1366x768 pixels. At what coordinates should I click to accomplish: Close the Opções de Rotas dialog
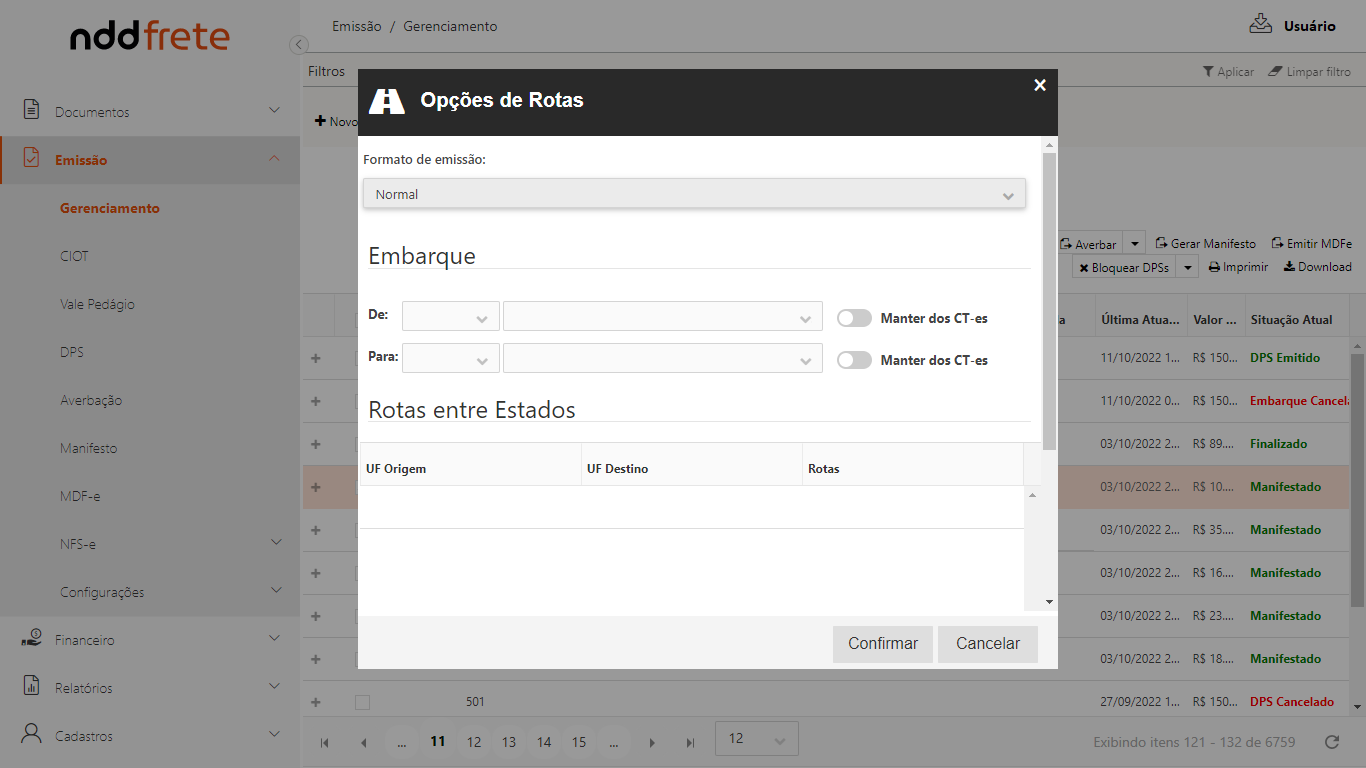pyautogui.click(x=1040, y=85)
